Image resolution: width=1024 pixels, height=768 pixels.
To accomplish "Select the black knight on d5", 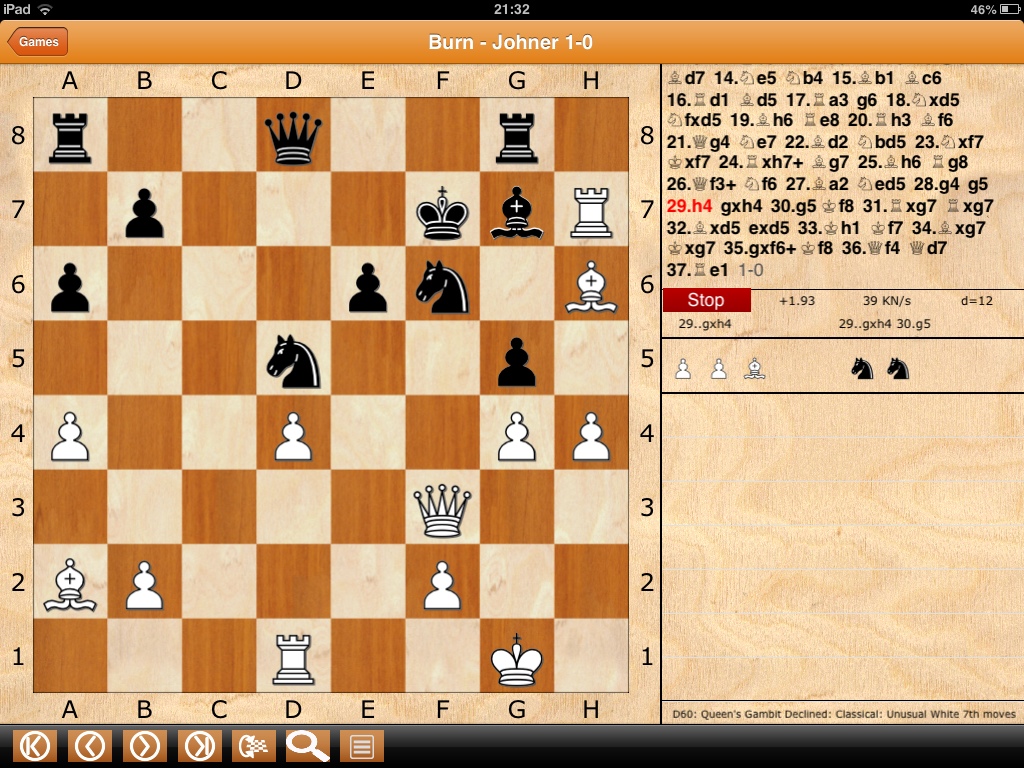I will tap(293, 358).
